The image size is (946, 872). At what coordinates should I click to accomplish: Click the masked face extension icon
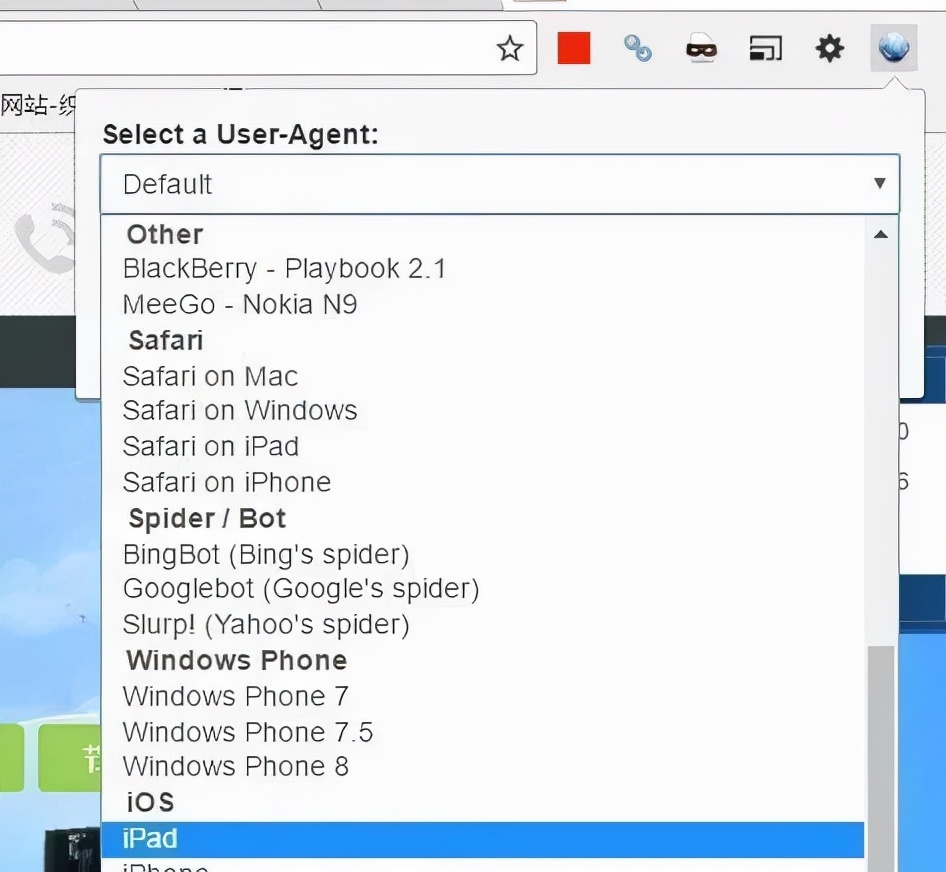coord(702,48)
